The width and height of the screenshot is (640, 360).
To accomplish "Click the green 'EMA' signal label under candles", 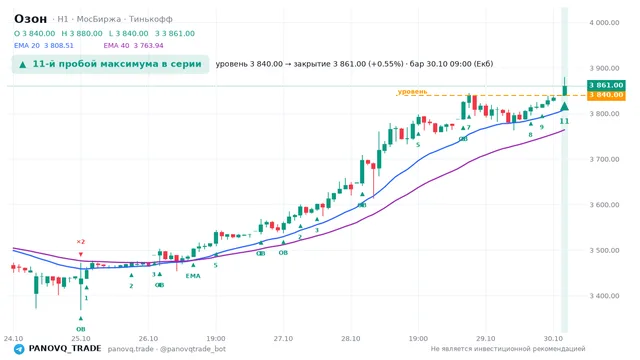I will point(193,276).
